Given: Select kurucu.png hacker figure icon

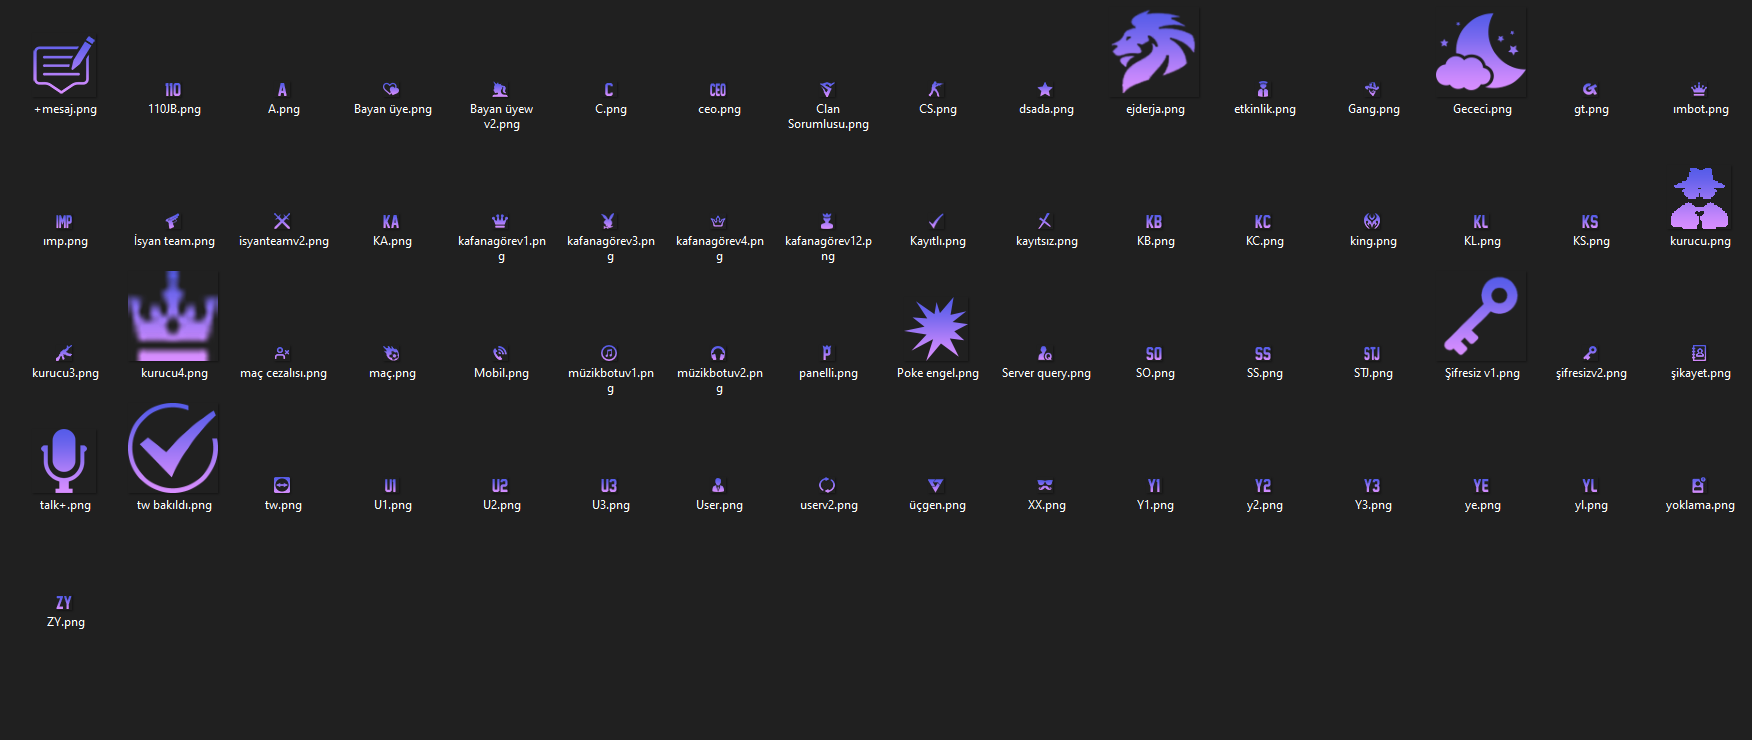Looking at the screenshot, I should [1699, 198].
